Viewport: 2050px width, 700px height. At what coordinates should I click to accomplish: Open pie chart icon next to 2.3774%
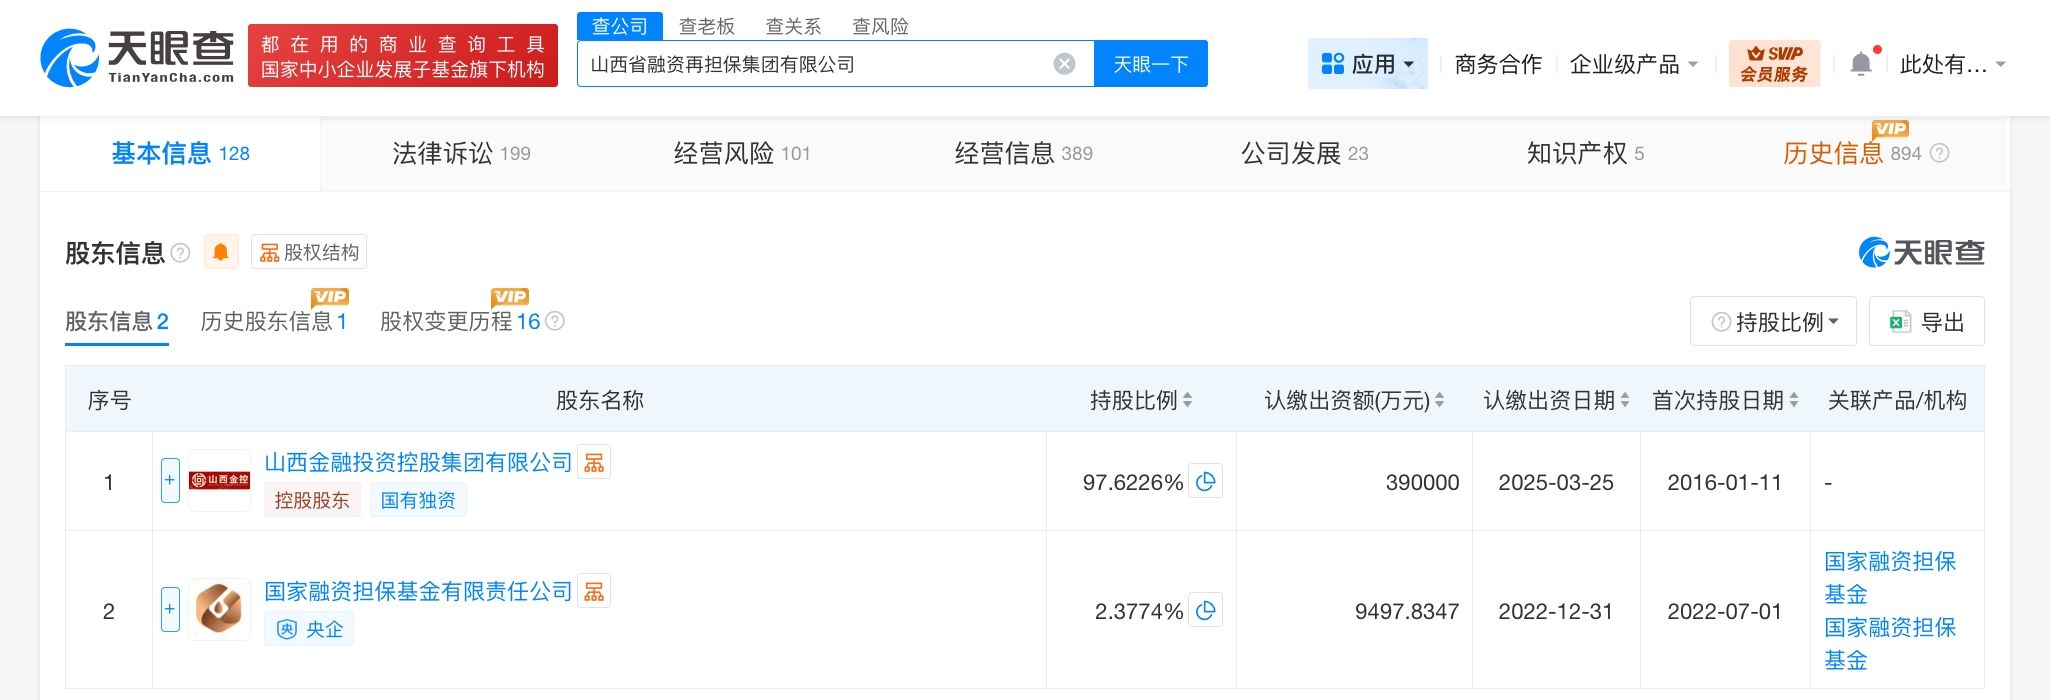1206,611
